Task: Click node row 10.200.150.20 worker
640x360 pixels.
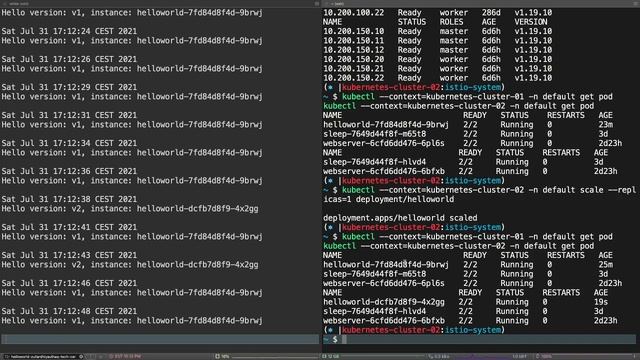Action: 438,60
